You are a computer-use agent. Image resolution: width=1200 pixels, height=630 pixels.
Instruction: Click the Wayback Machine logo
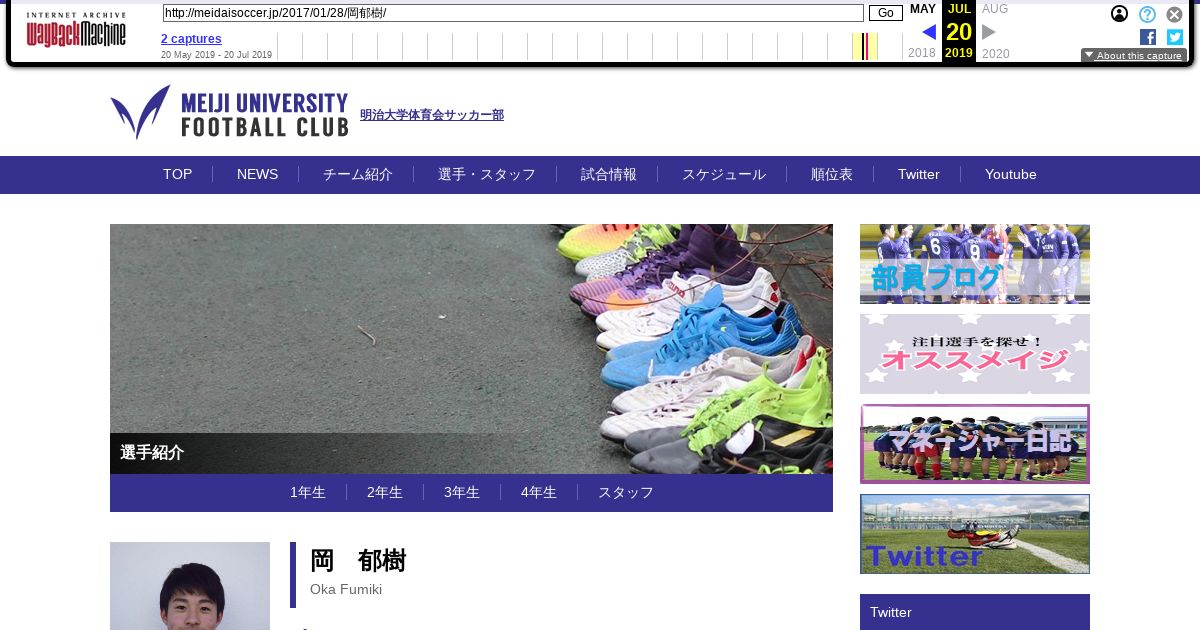(x=76, y=30)
